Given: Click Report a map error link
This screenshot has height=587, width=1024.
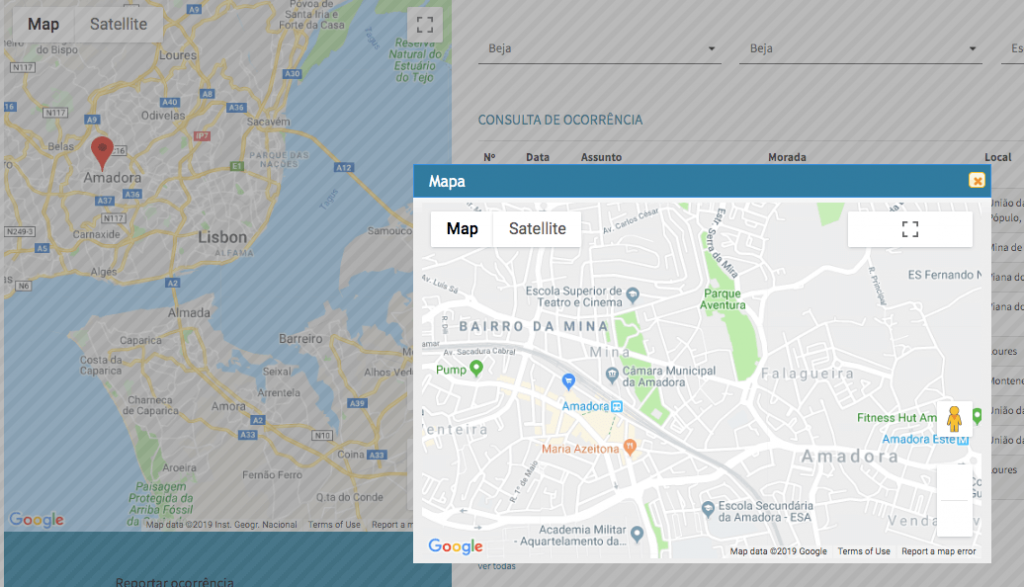Looking at the screenshot, I should pyautogui.click(x=938, y=551).
